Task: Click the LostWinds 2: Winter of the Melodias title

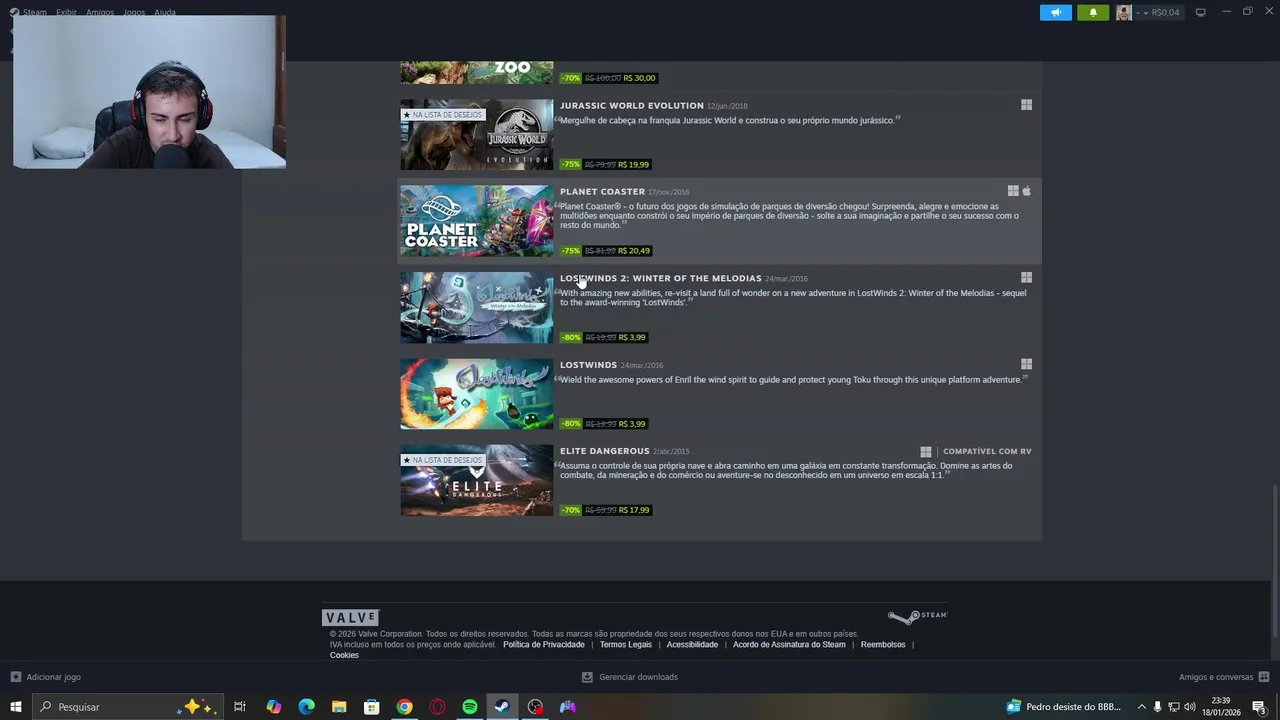Action: [661, 278]
